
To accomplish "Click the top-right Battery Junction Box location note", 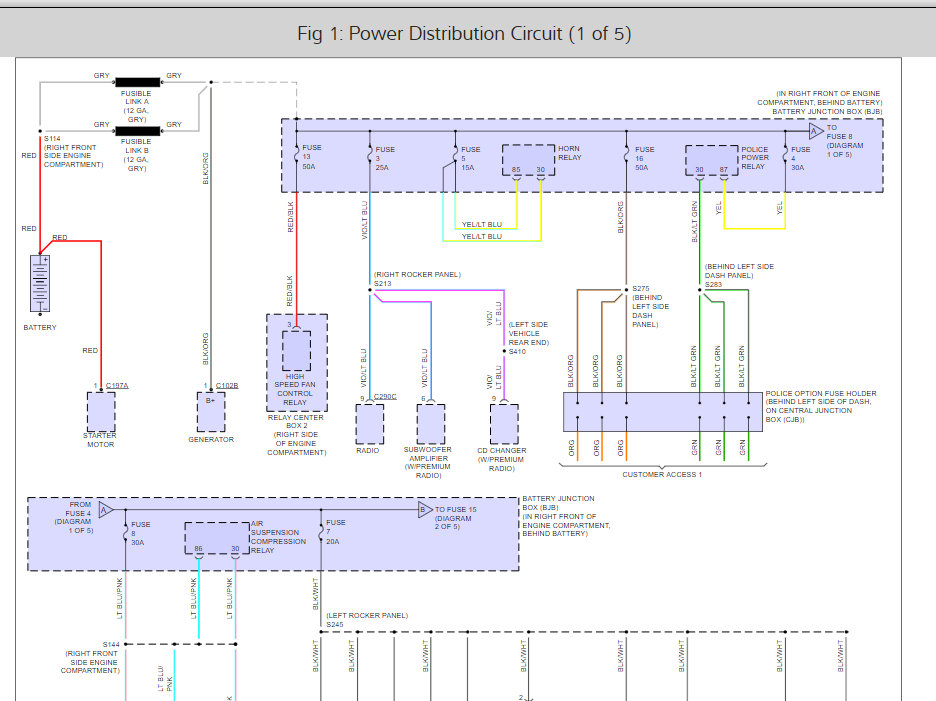I will 820,103.
